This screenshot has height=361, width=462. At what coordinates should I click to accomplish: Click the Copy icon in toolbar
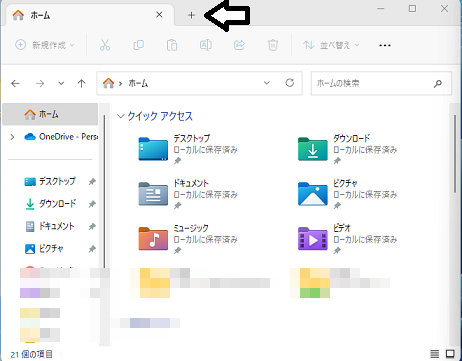click(x=138, y=45)
